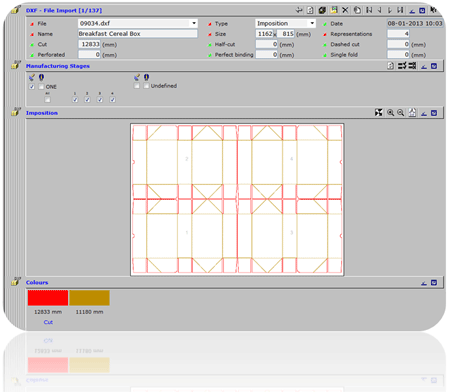Click the lock icon beside Colours title
The image size is (450, 392).
click(x=15, y=281)
